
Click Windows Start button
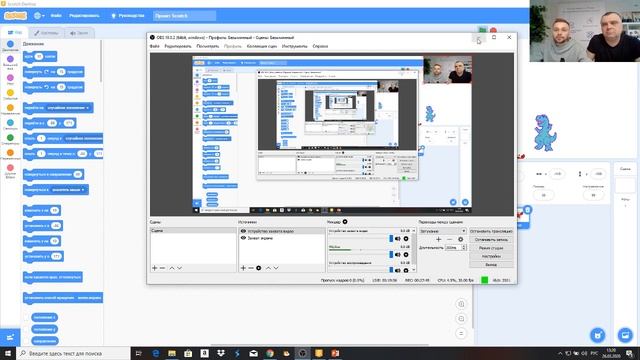(x=8, y=353)
